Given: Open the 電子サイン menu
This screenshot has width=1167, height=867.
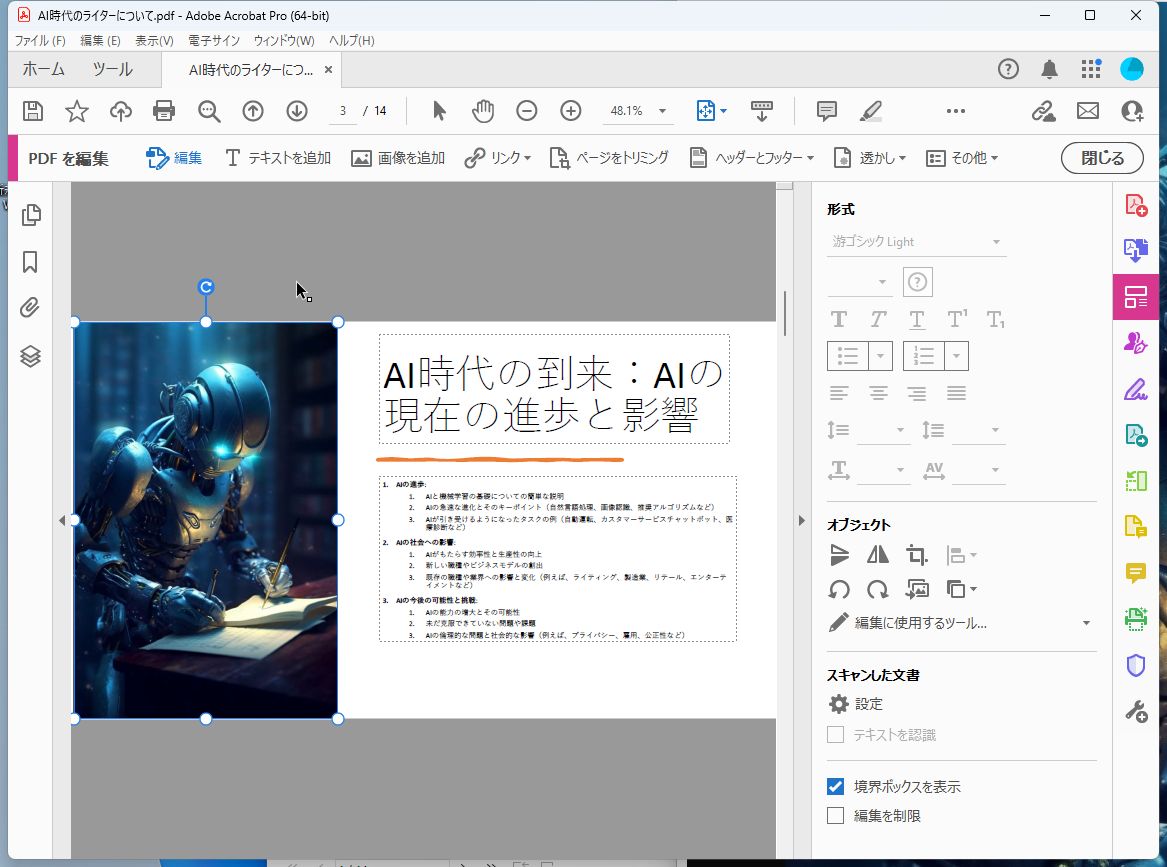Looking at the screenshot, I should pos(214,41).
